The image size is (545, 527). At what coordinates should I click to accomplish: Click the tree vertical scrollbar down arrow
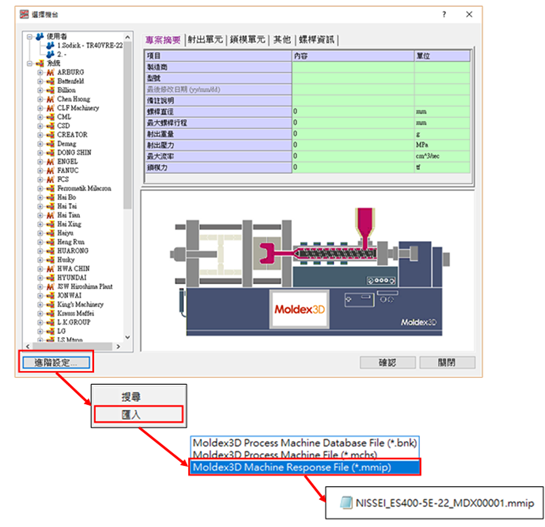pos(128,337)
